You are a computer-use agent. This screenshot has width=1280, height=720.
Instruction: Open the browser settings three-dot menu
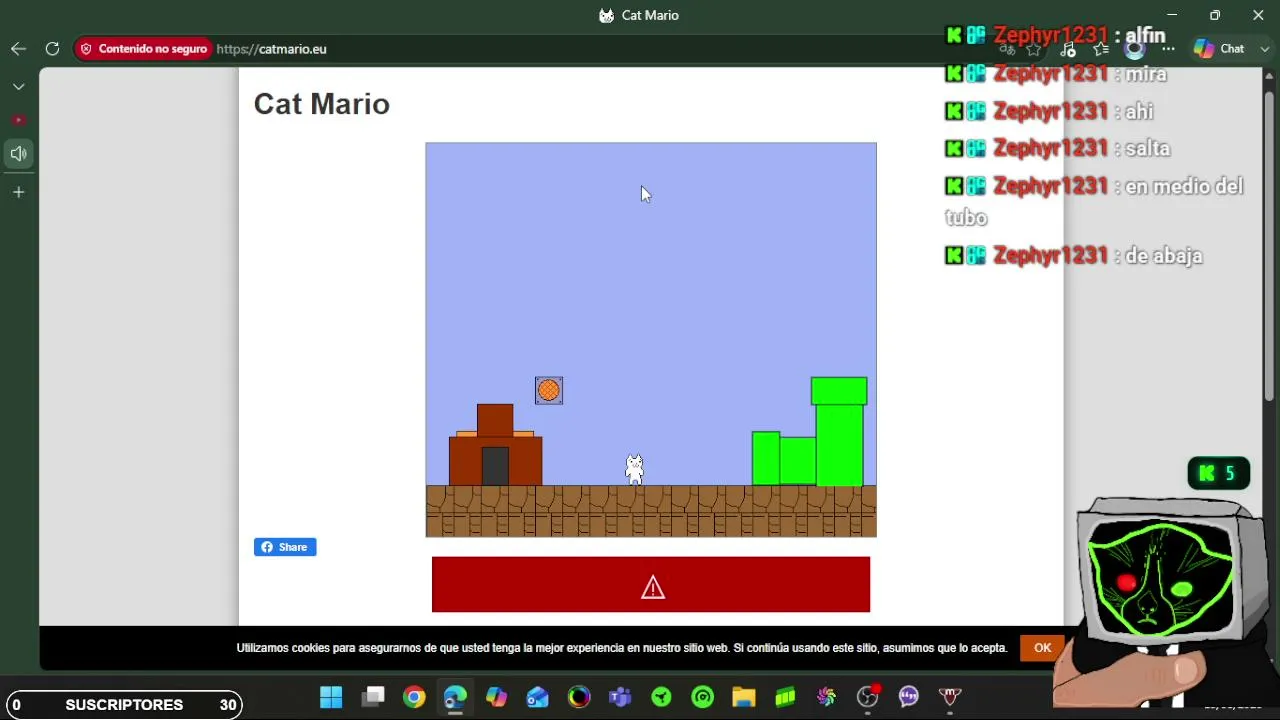(1168, 48)
